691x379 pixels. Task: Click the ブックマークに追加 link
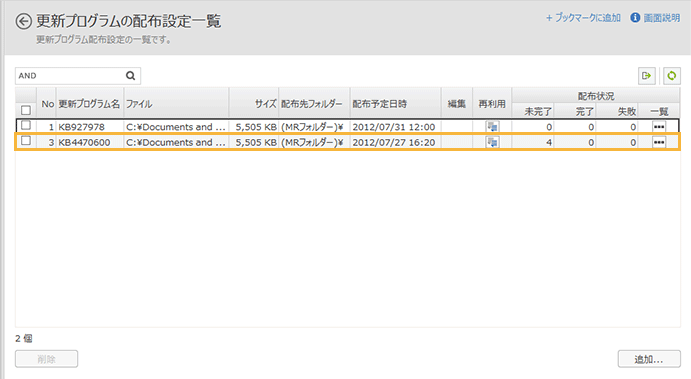tap(583, 18)
